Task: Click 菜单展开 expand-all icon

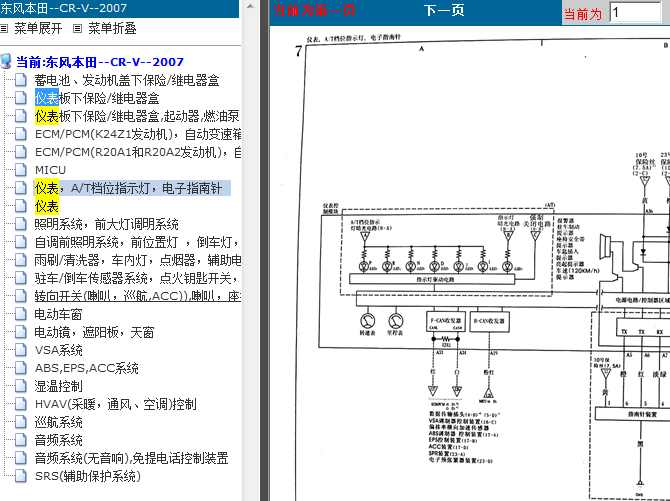Action: click(x=4, y=29)
